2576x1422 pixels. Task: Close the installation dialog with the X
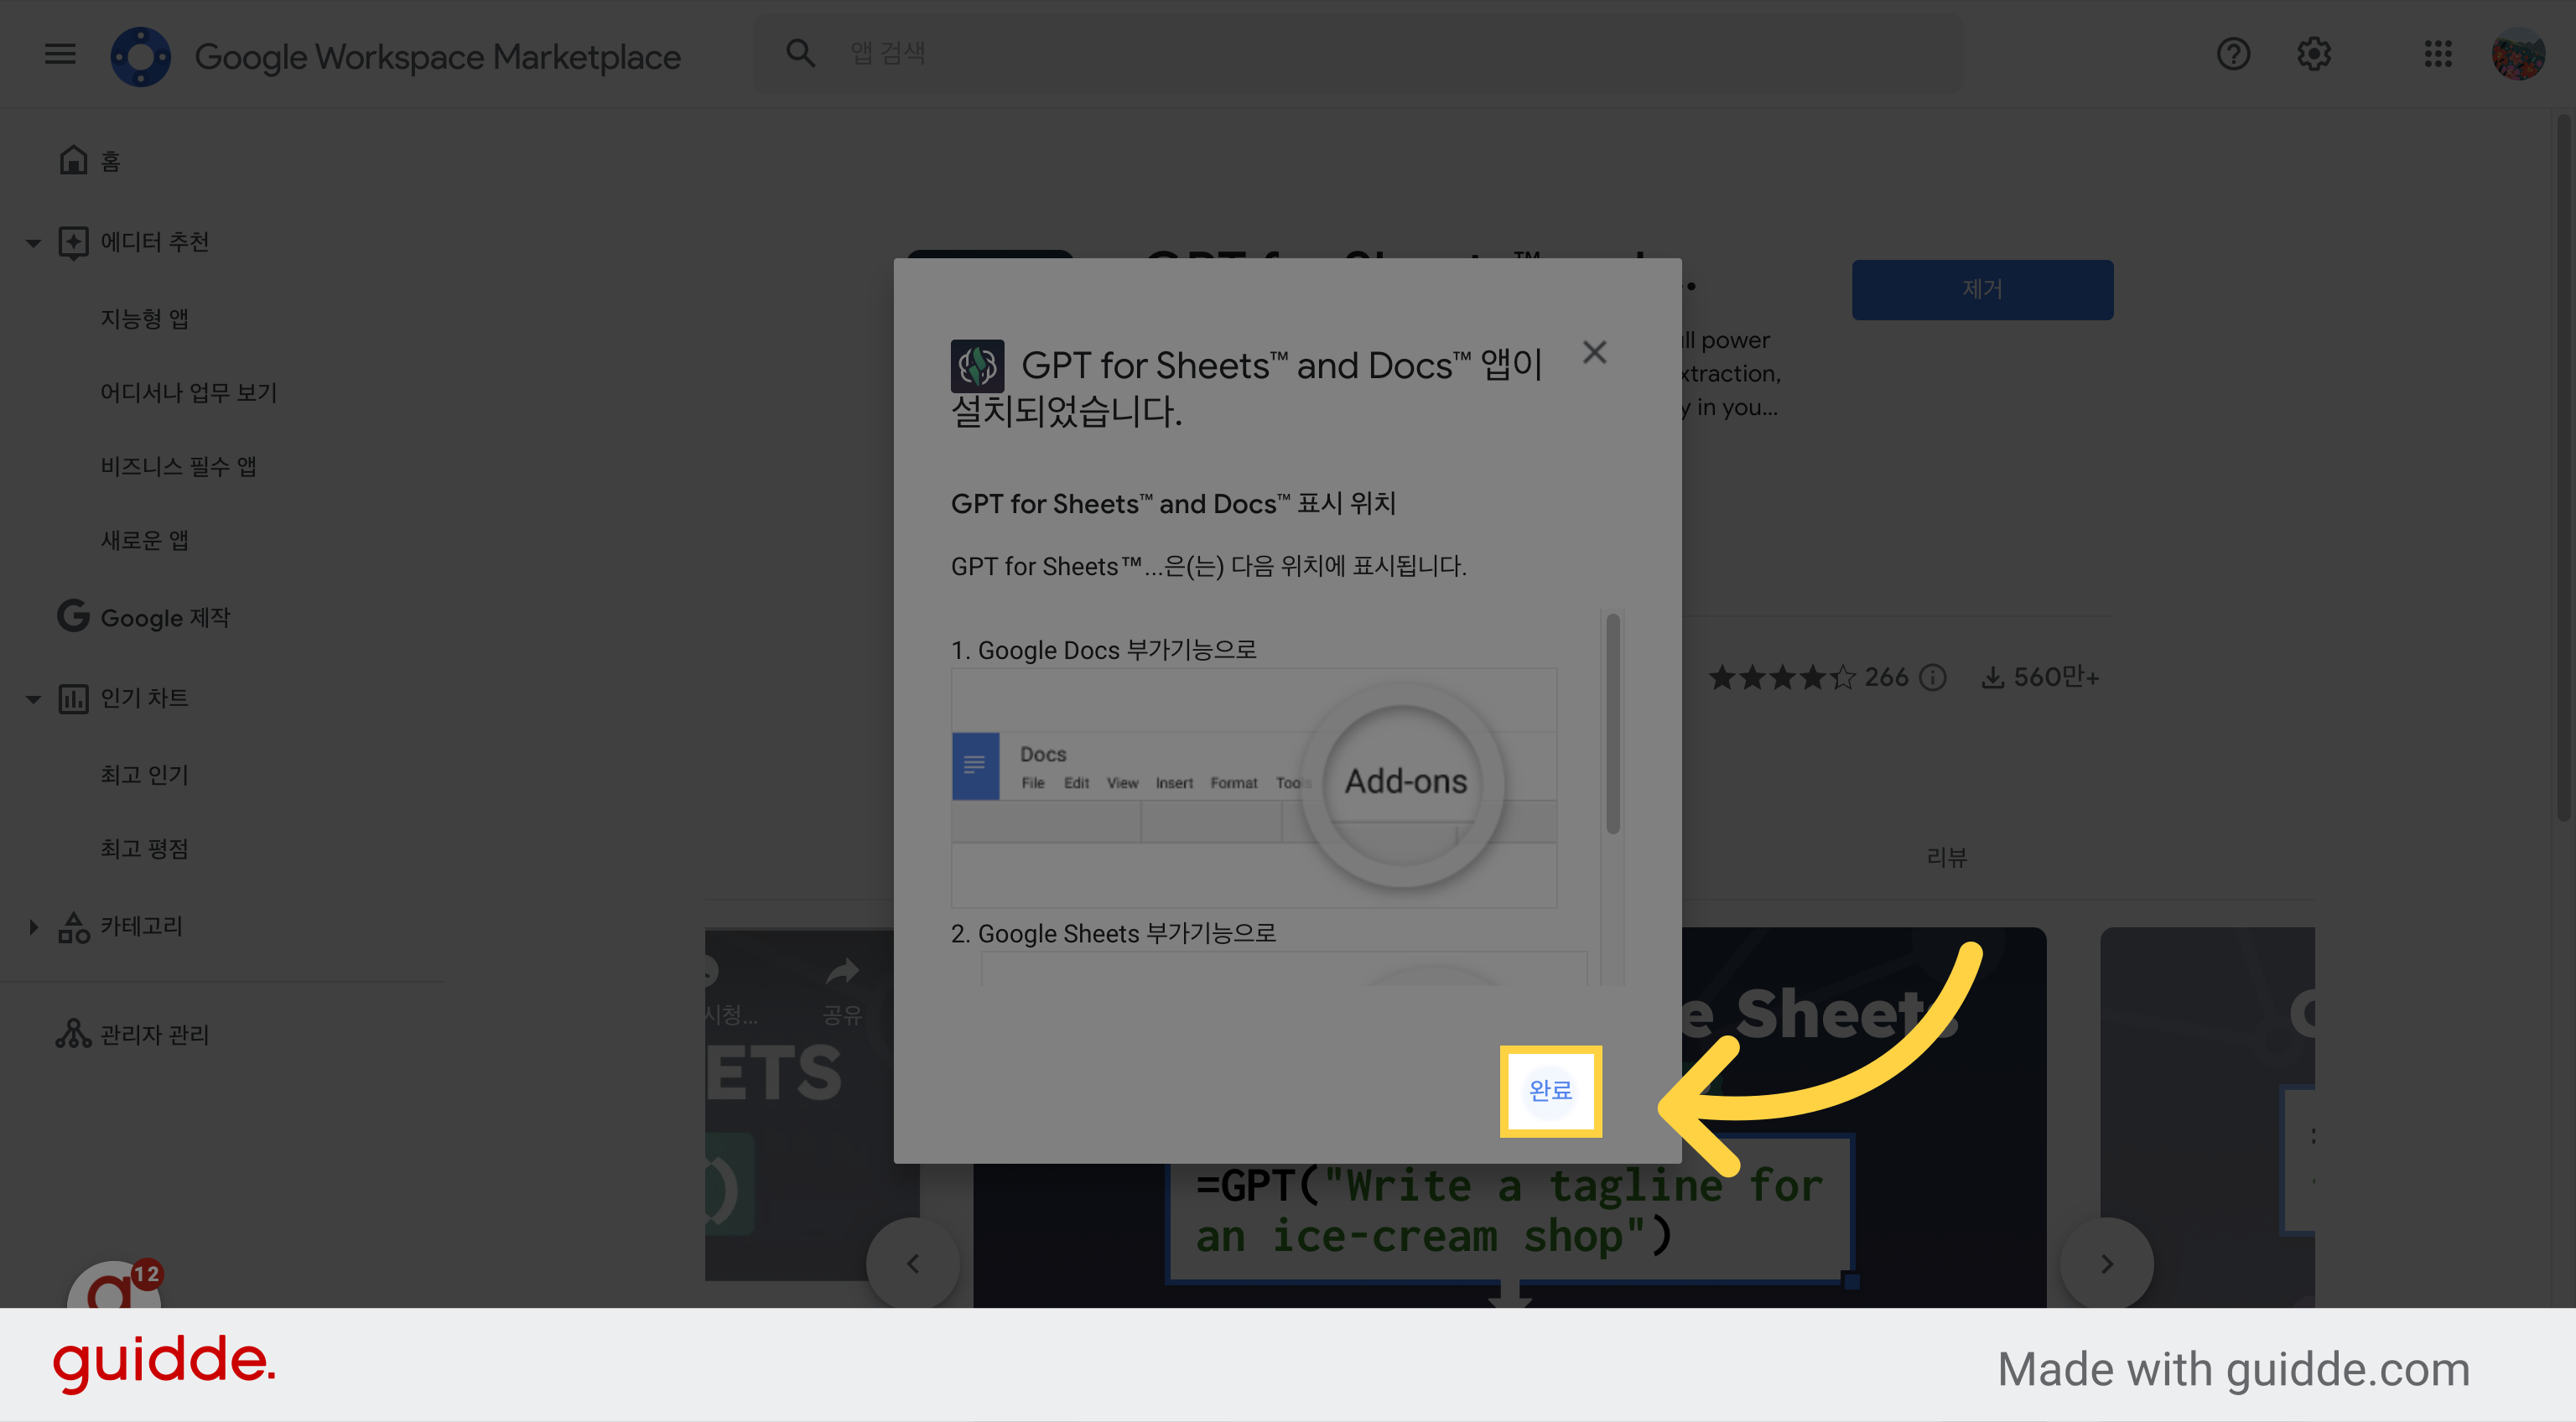(1594, 352)
